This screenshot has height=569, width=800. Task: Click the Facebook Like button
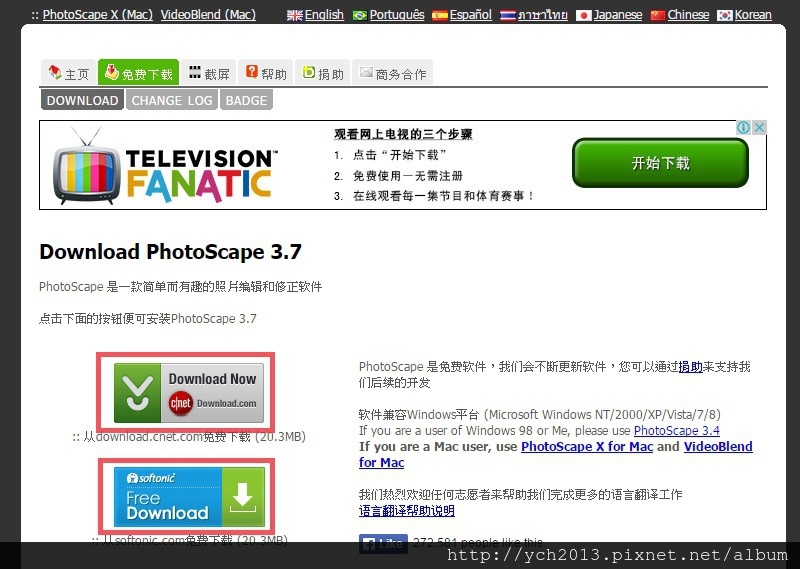point(383,544)
